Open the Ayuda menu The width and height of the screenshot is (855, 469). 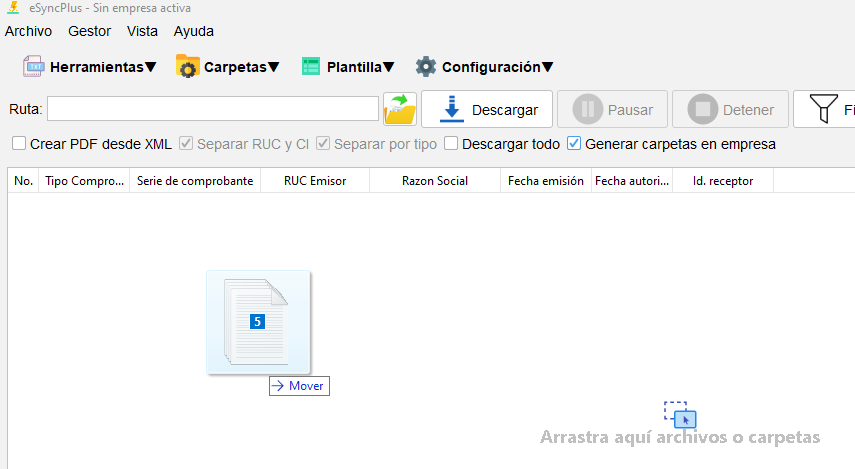tap(194, 31)
